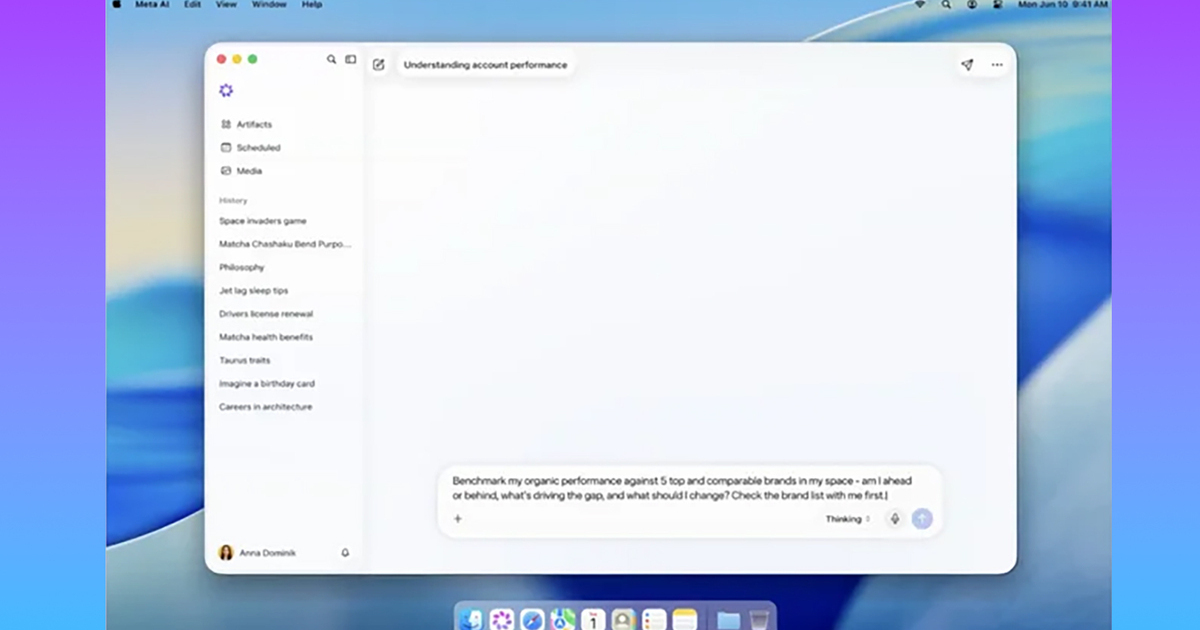1200x630 pixels.
Task: Launch Safari from the dock
Action: click(x=532, y=620)
